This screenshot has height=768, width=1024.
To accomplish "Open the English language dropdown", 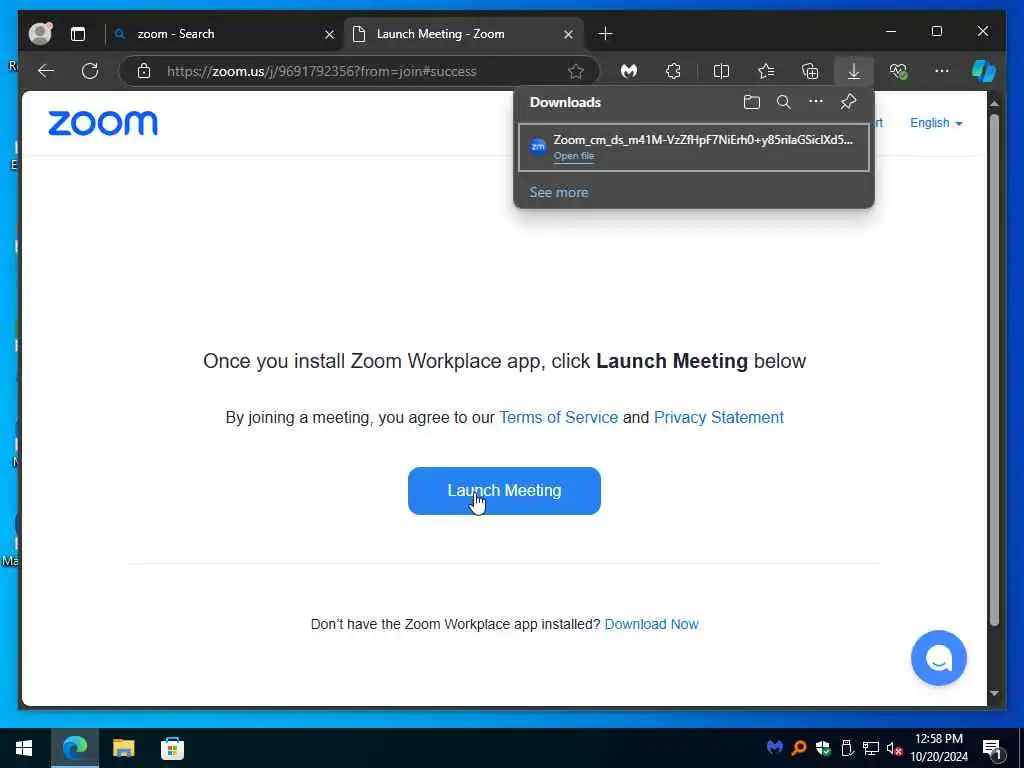I will point(936,123).
